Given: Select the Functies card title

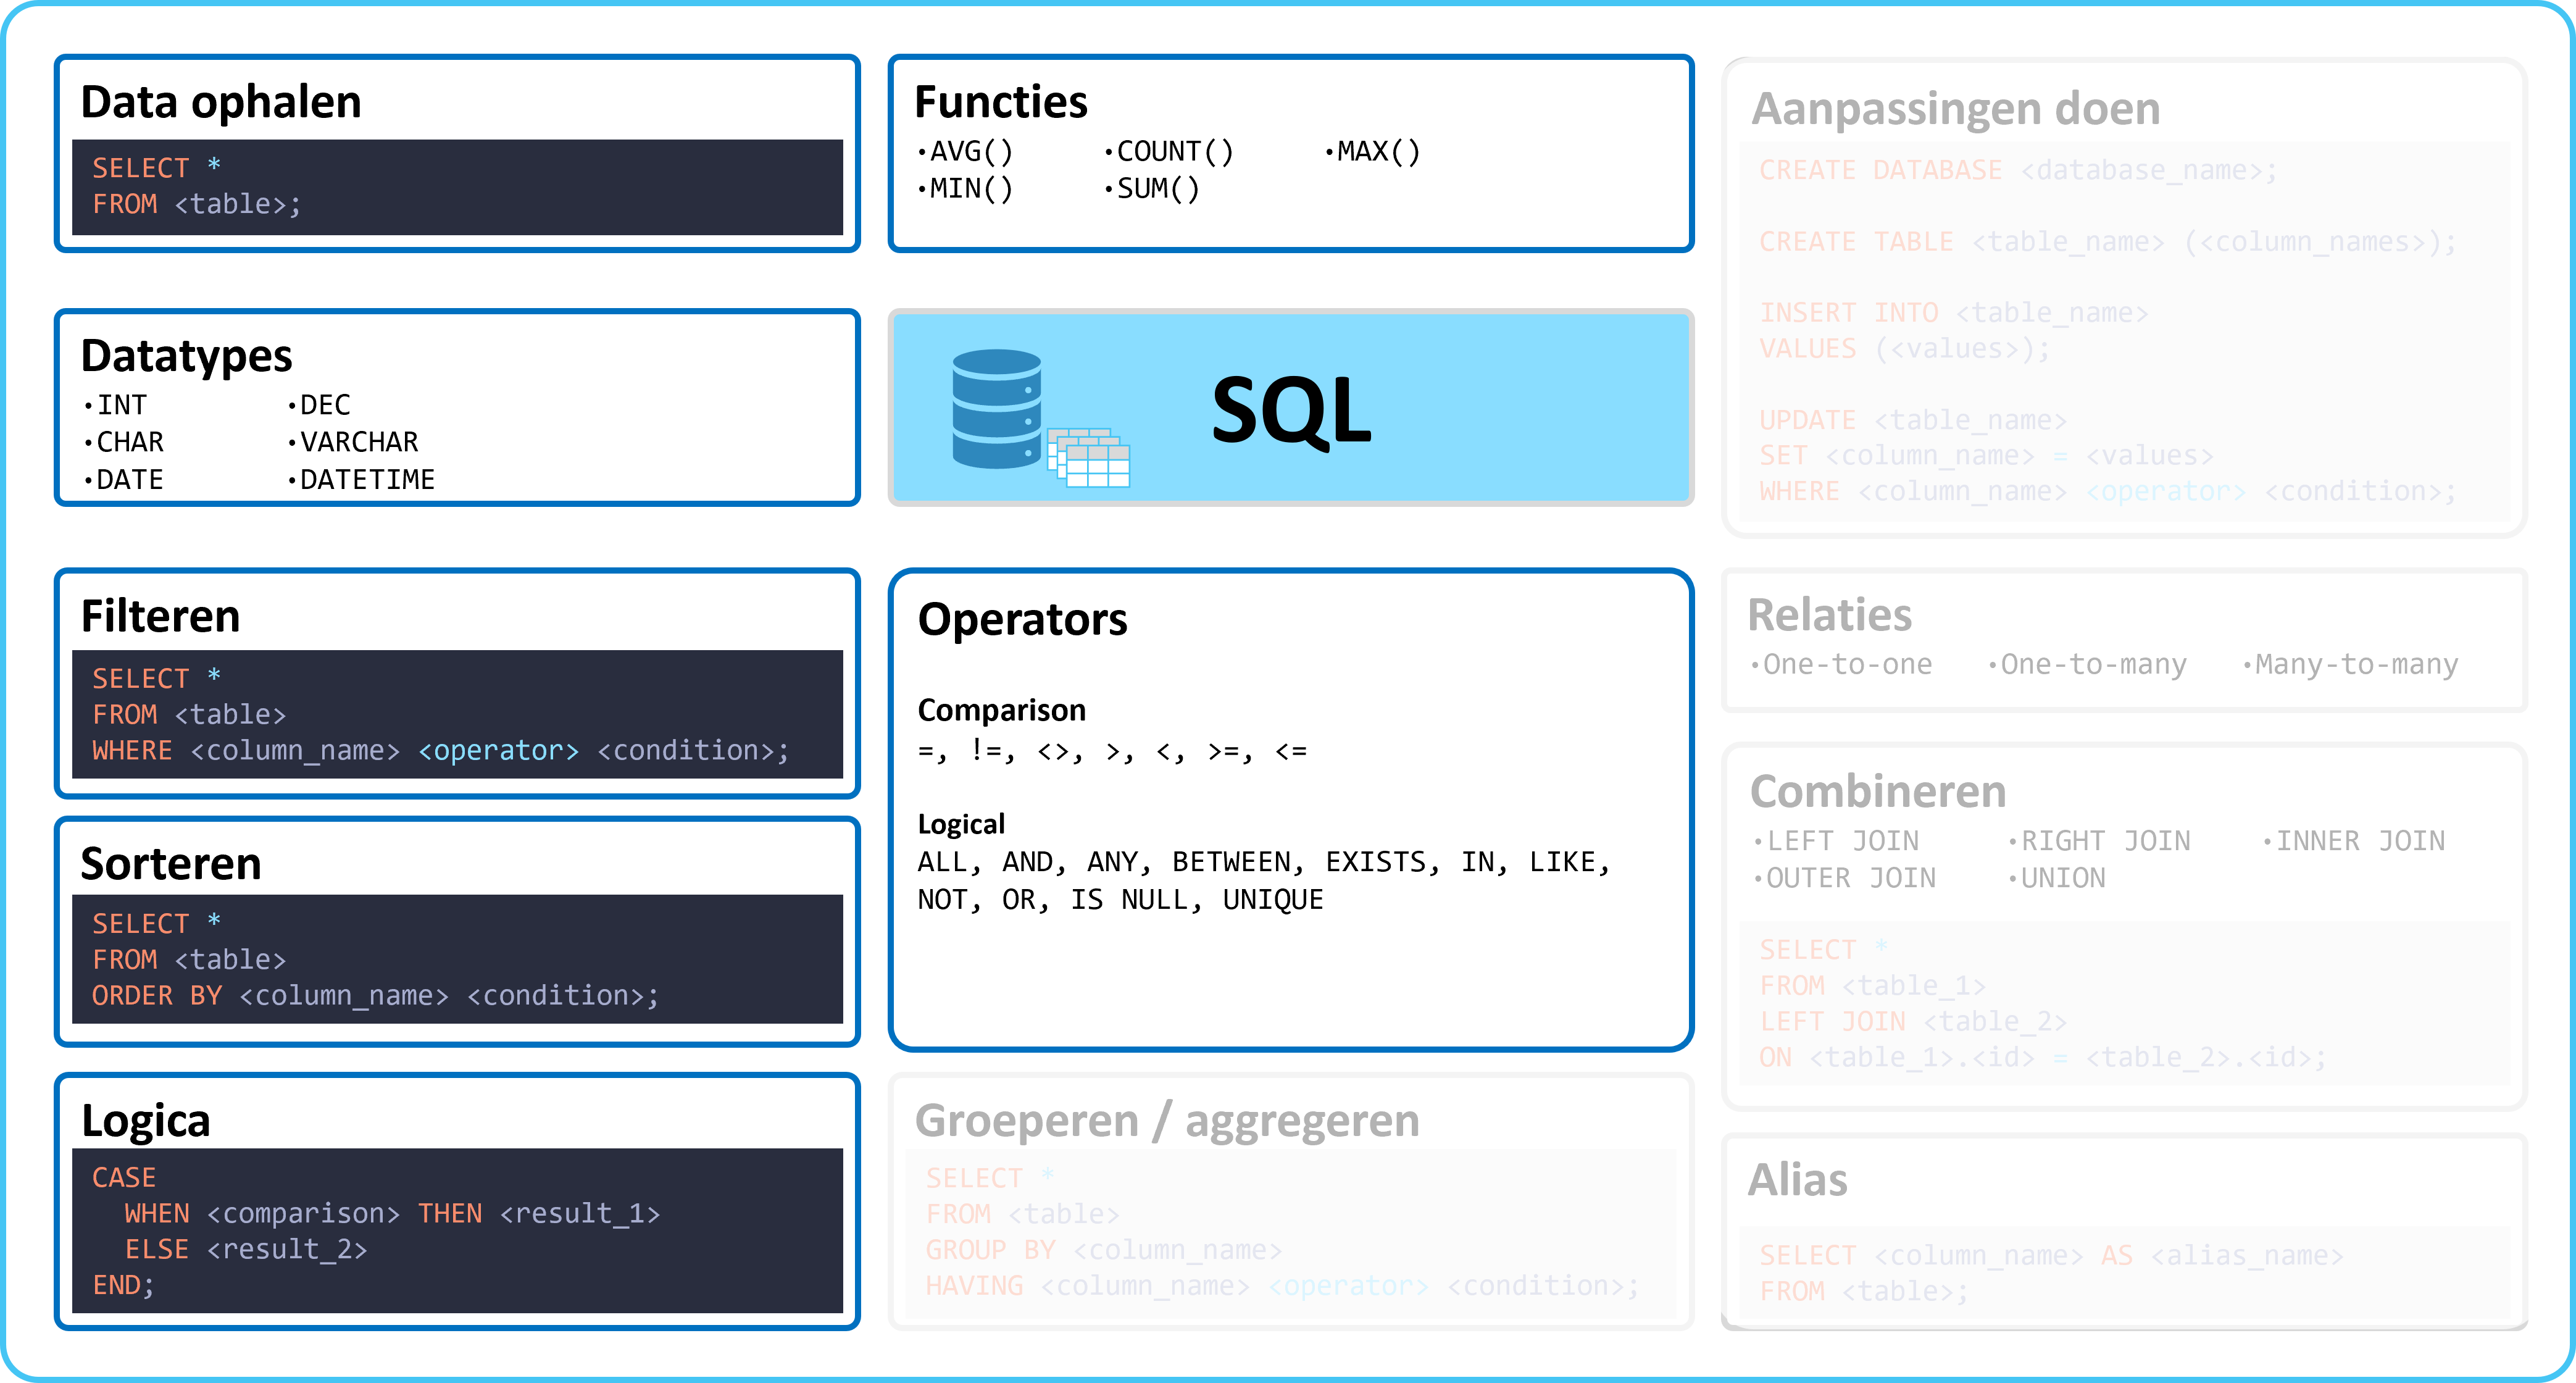Looking at the screenshot, I should point(1001,102).
